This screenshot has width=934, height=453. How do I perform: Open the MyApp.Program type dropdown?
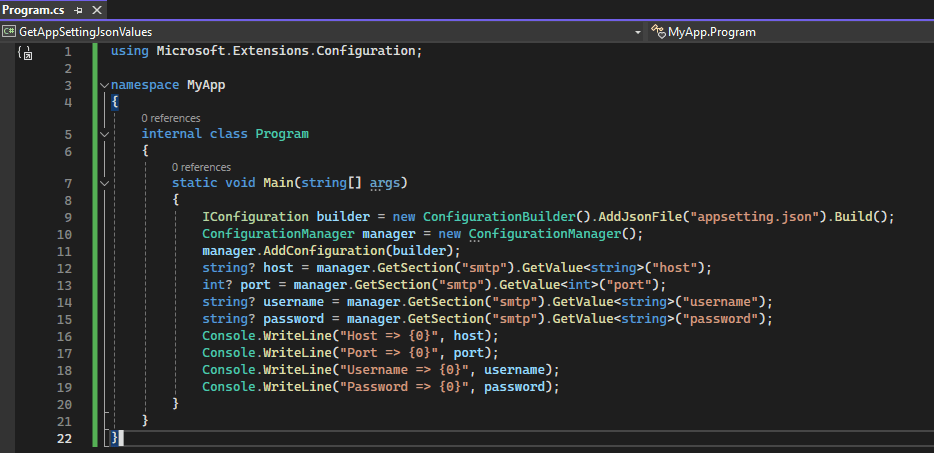pyautogui.click(x=790, y=32)
